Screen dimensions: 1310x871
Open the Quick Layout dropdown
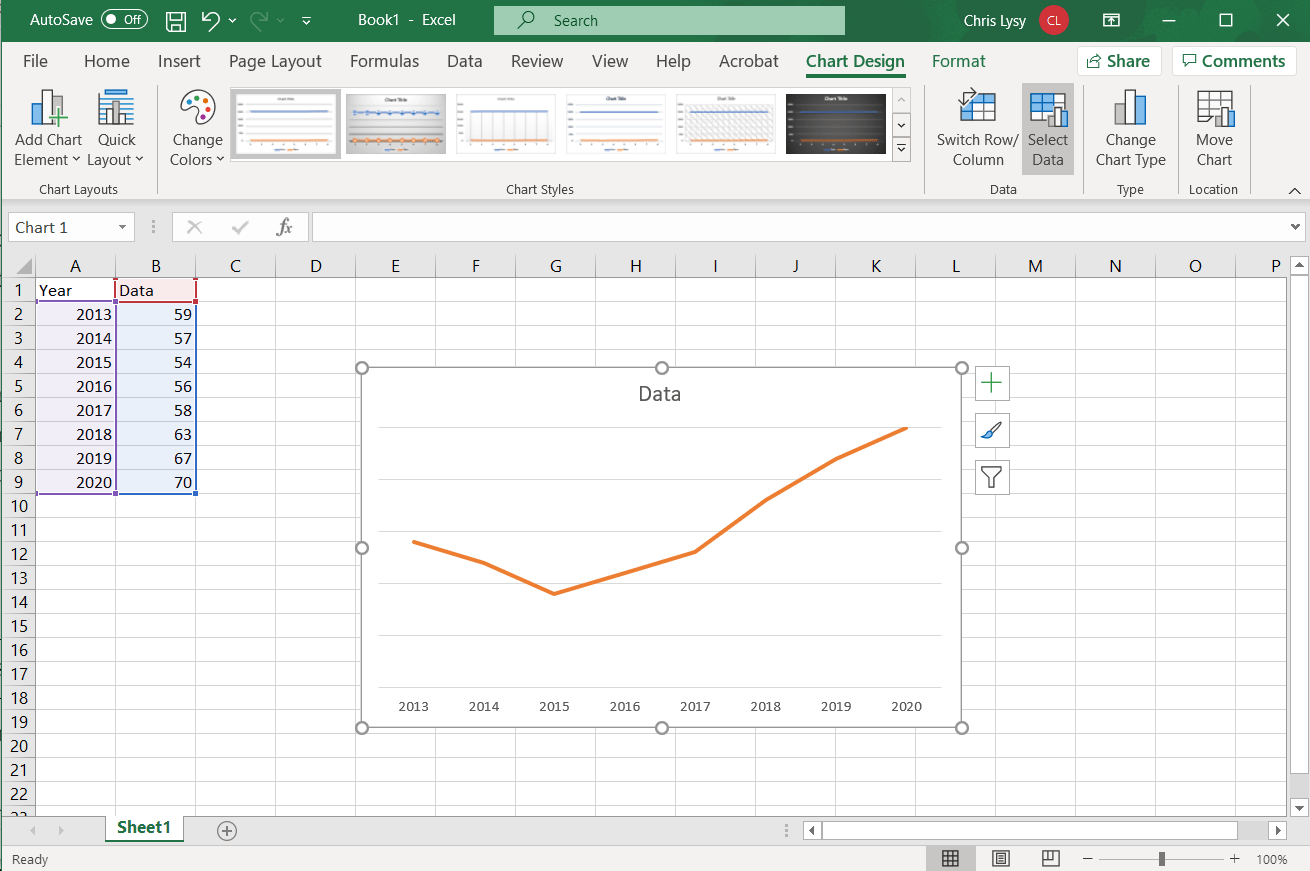pos(116,128)
